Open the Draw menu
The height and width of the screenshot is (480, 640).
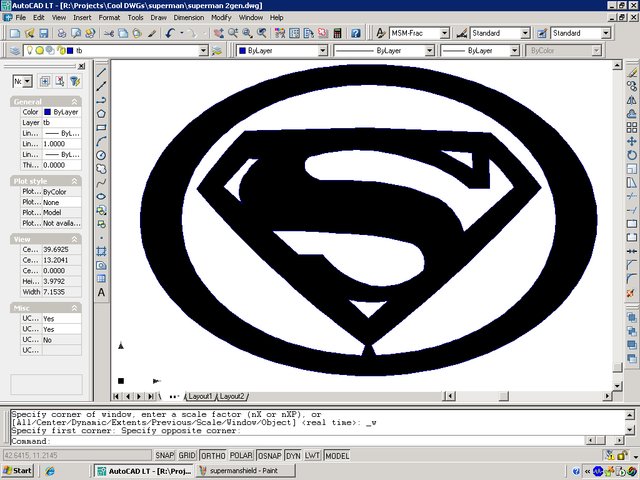pos(158,18)
